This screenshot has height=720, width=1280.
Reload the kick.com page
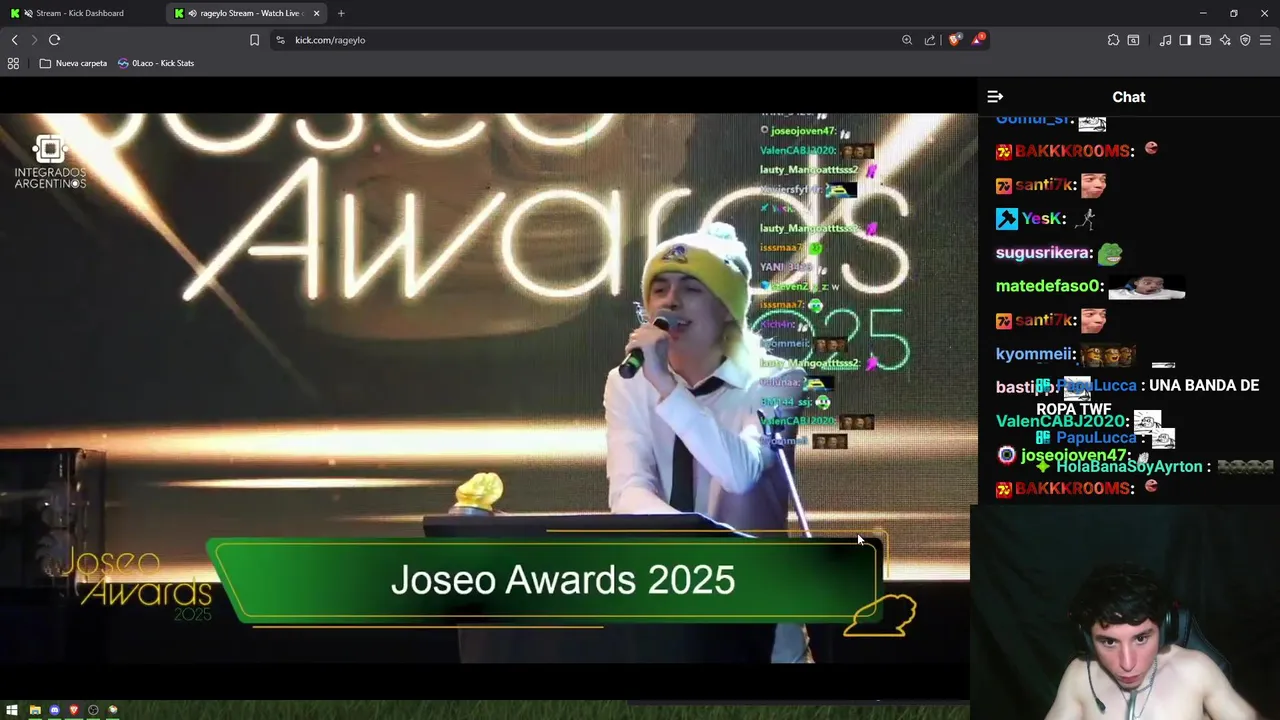[x=54, y=40]
